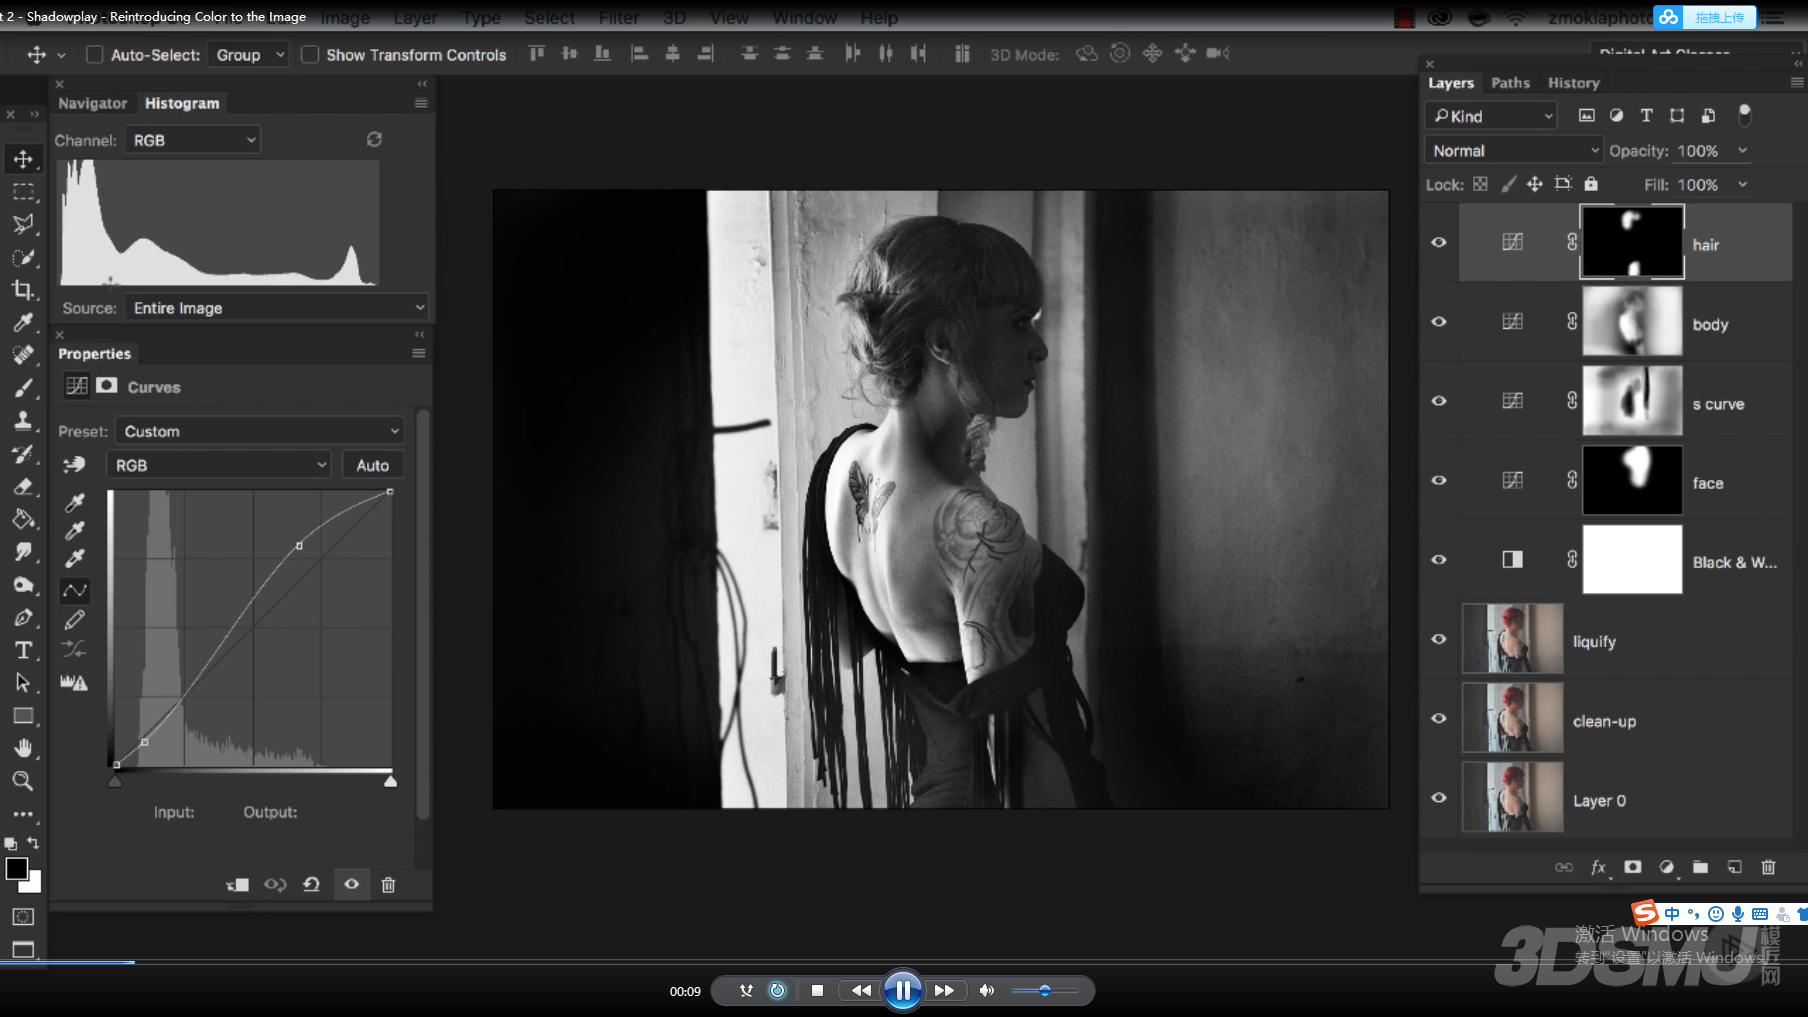Refresh the histogram with the uncached refresh icon
This screenshot has width=1808, height=1017.
[374, 140]
